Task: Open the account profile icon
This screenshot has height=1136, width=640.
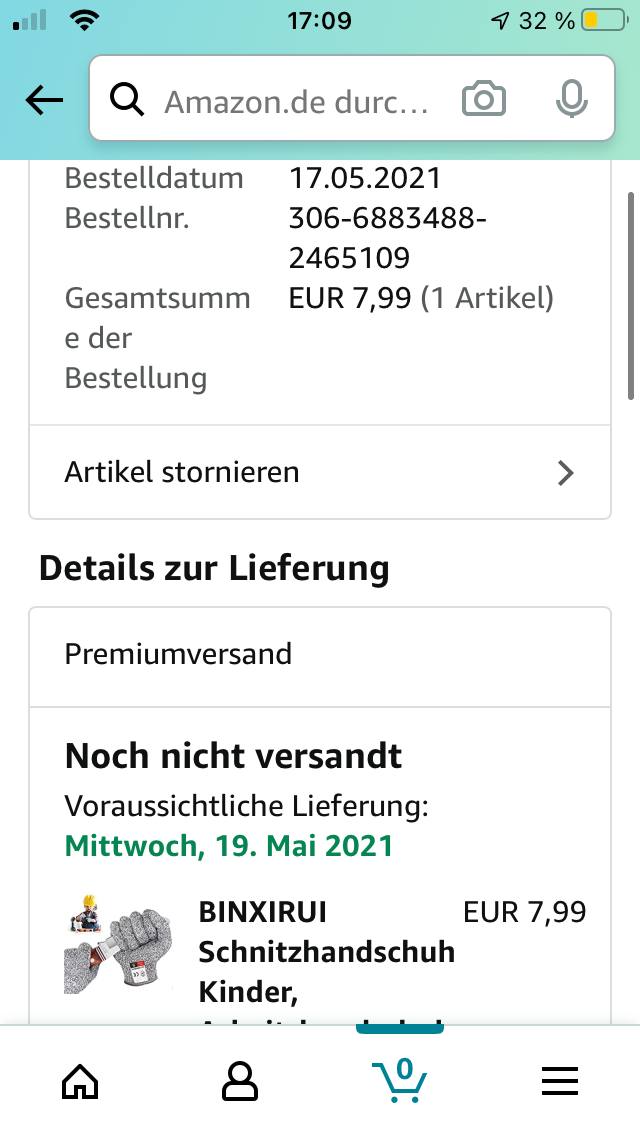Action: pos(240,1081)
